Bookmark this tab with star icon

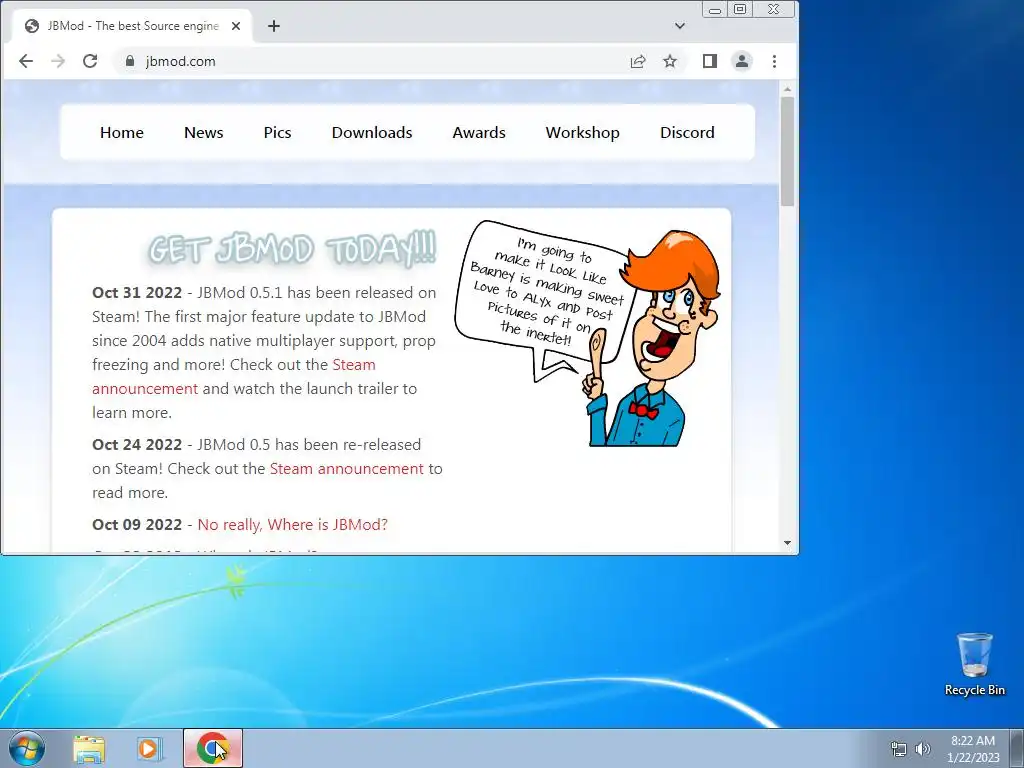(670, 61)
